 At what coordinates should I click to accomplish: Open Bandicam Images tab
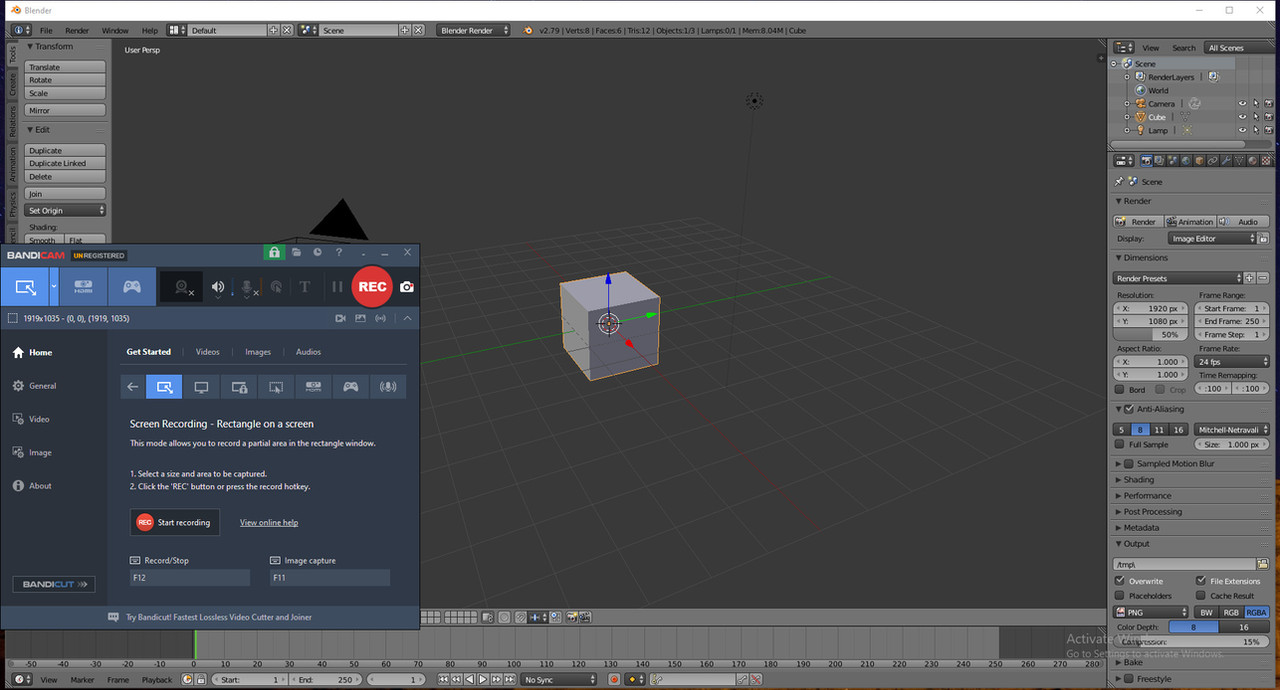[258, 352]
